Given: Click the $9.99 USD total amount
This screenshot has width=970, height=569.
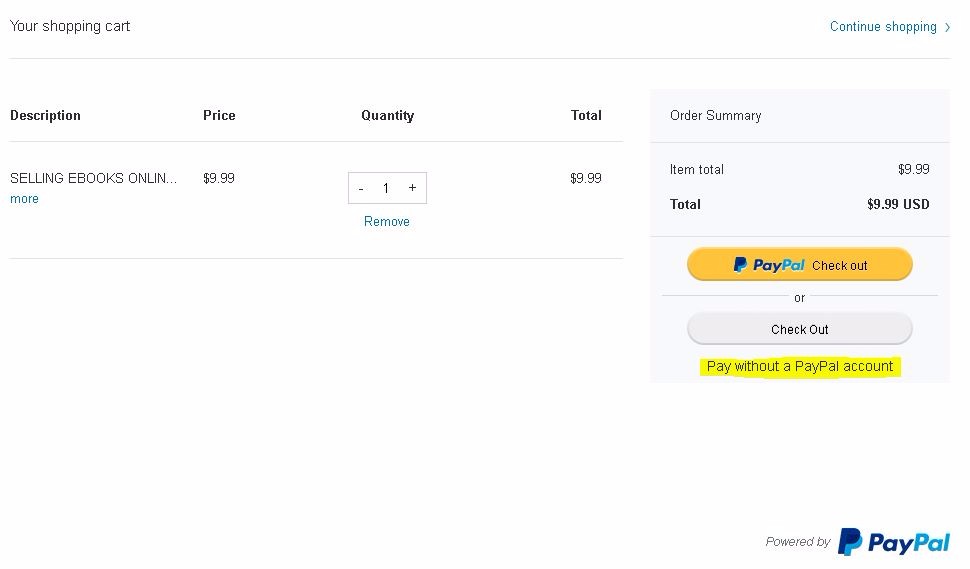Looking at the screenshot, I should (898, 205).
